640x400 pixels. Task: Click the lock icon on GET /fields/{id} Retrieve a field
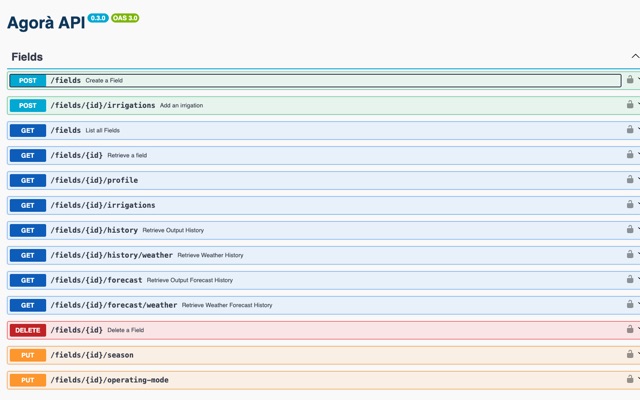click(x=630, y=154)
